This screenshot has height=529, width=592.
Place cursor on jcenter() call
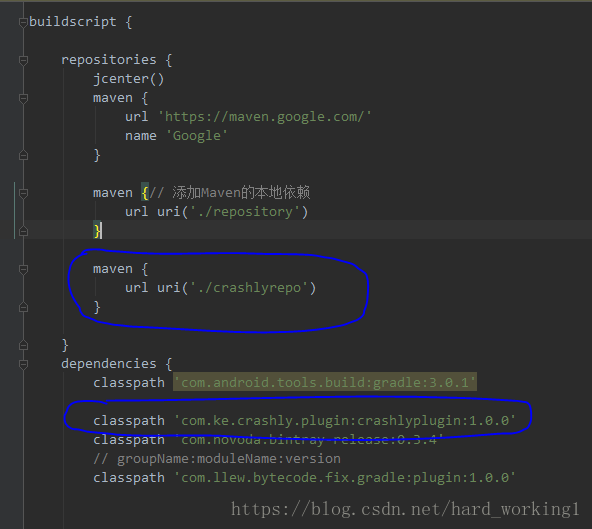[128, 79]
